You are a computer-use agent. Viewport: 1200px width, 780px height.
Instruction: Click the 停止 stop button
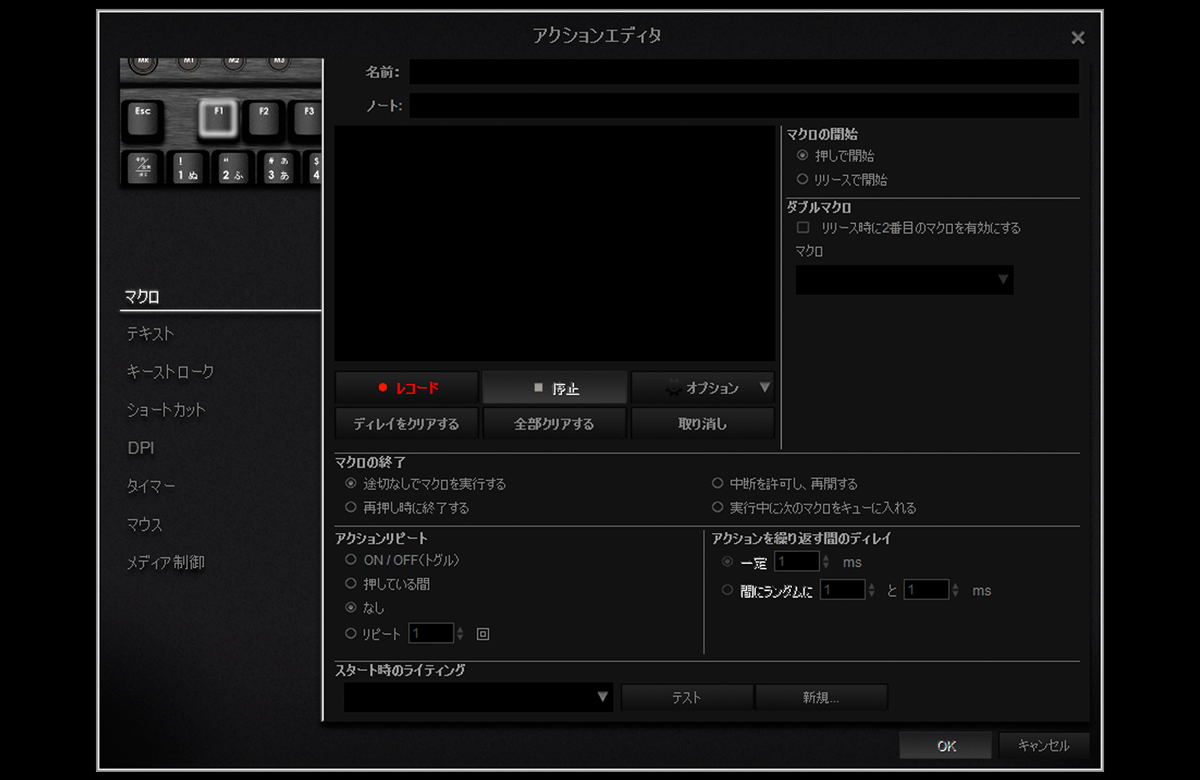coord(555,388)
